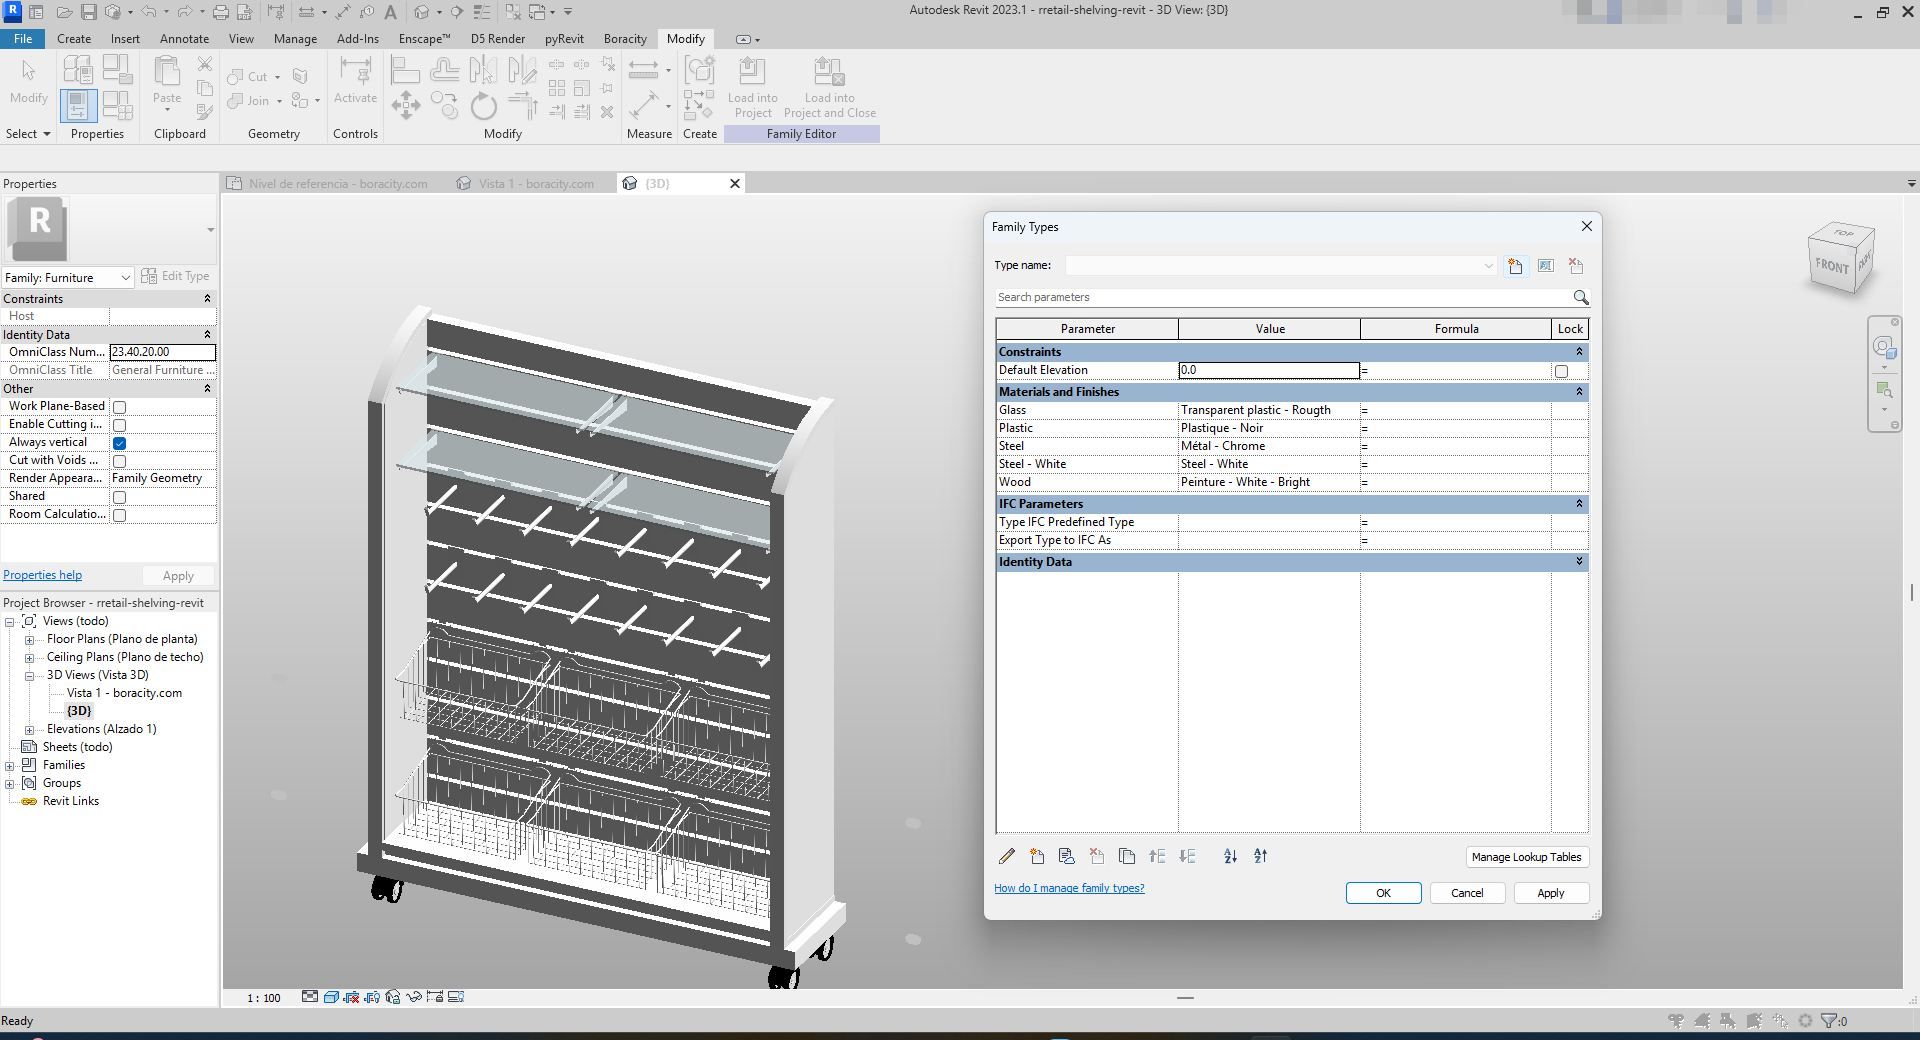This screenshot has width=1920, height=1040.
Task: Select the Move tool in the ribbon
Action: point(406,105)
